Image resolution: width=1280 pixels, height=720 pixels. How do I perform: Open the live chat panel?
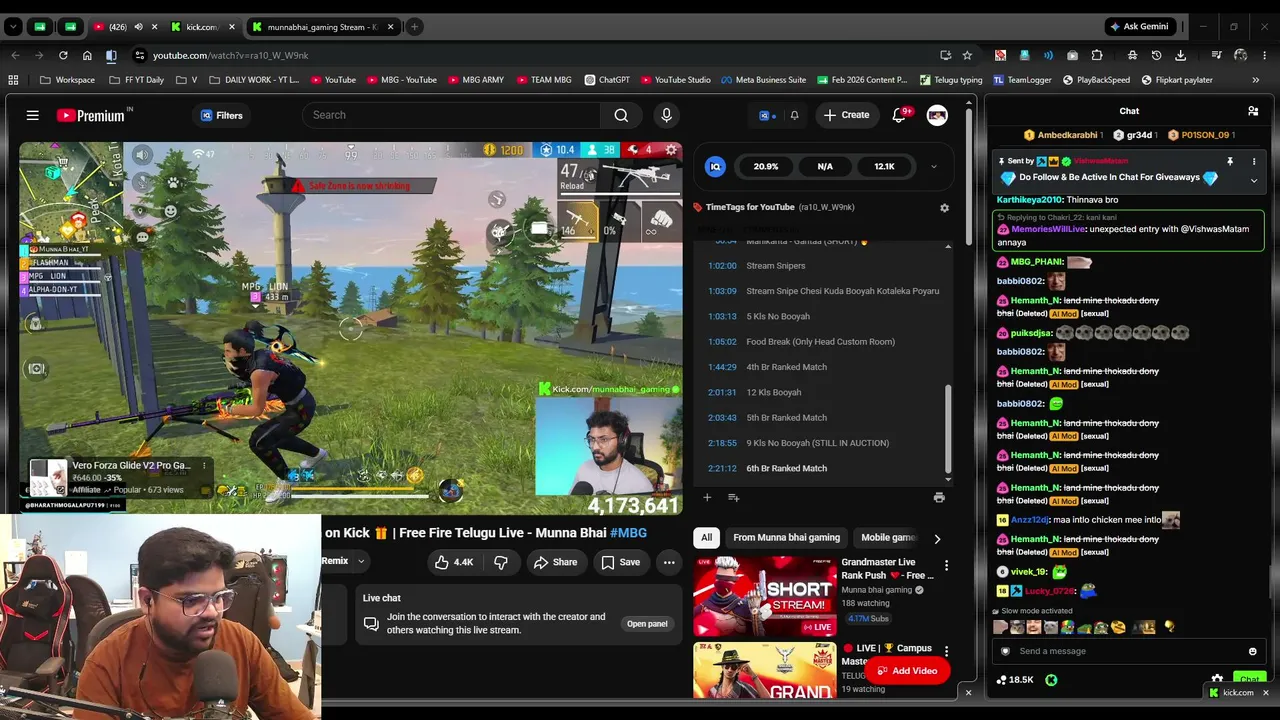(647, 624)
